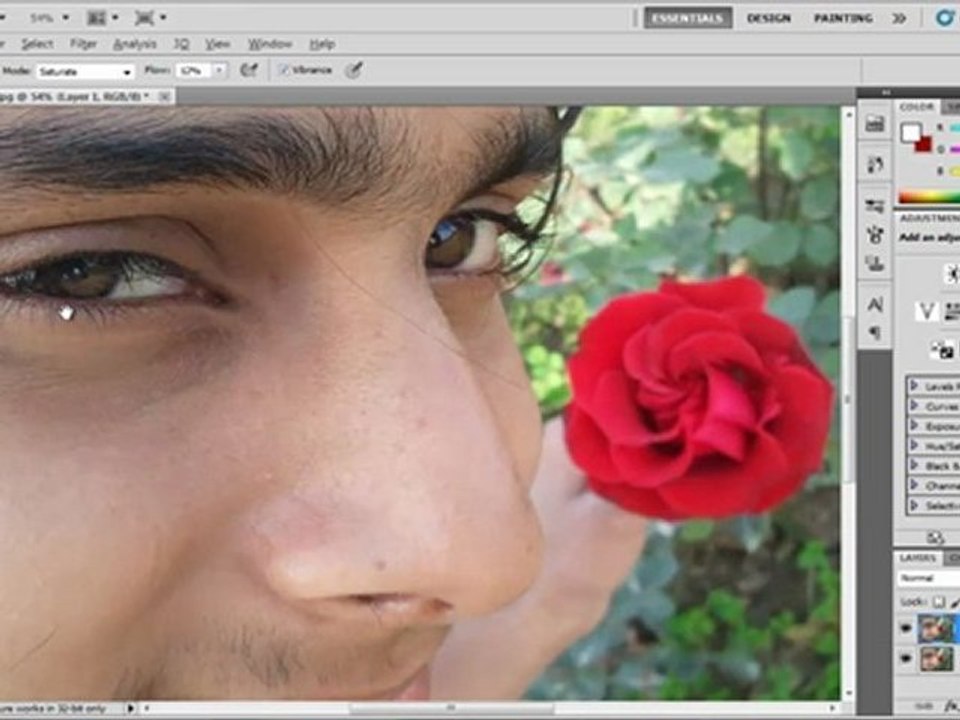This screenshot has width=960, height=720.
Task: Expand the collapsed dock double arrow
Action: coord(885,93)
